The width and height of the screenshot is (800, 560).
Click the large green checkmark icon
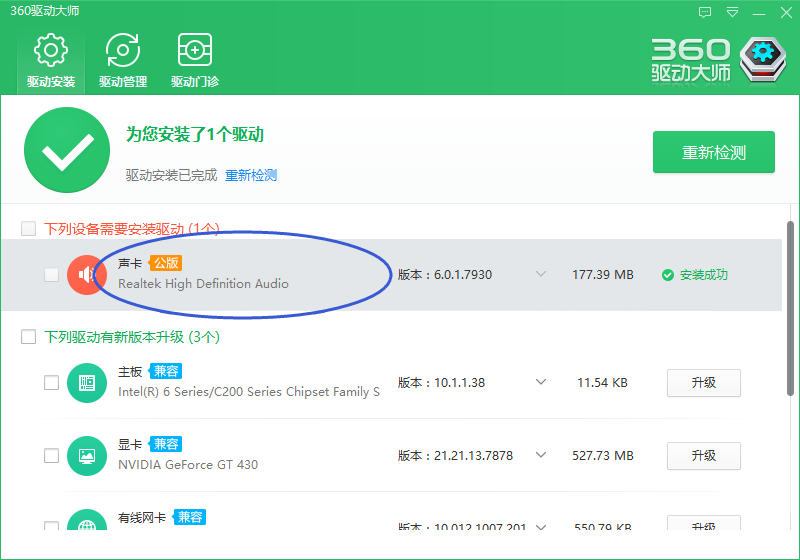click(x=67, y=150)
